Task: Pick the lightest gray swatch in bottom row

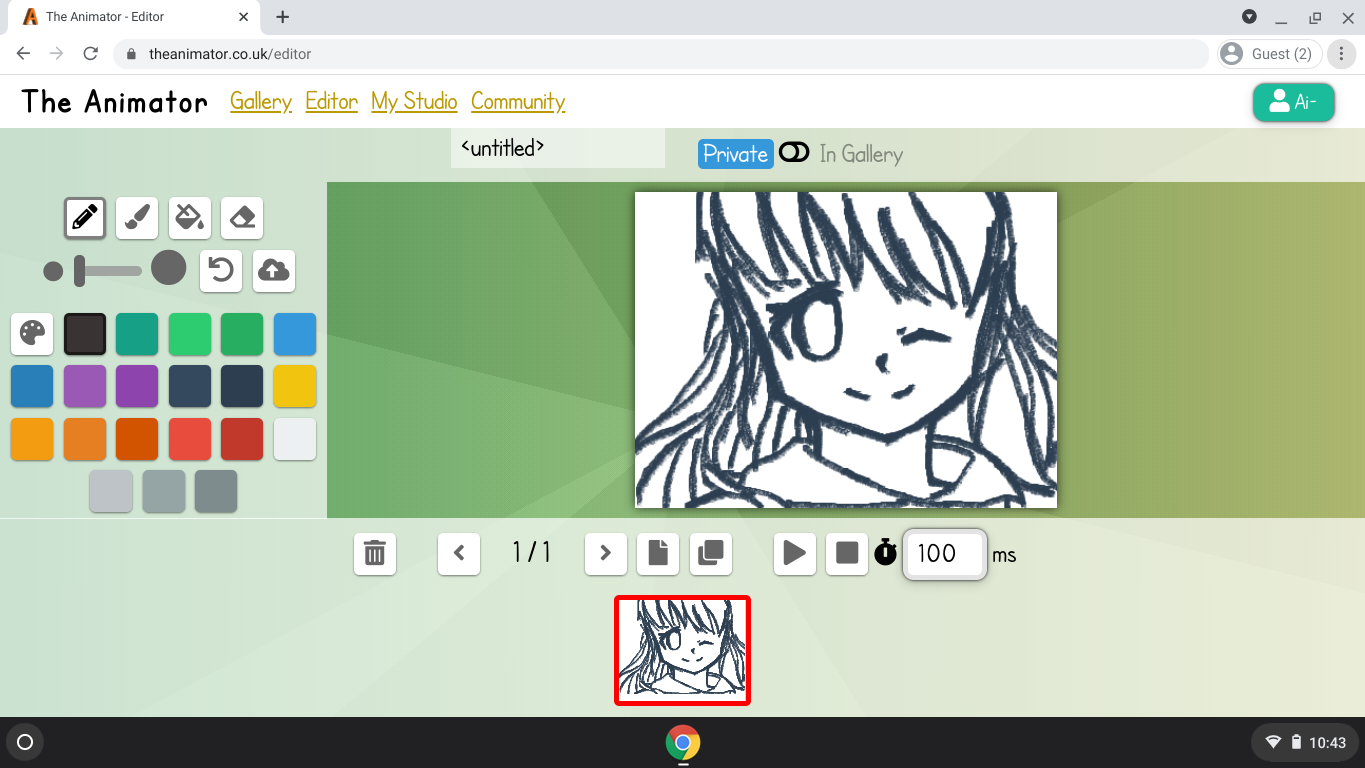Action: pos(111,491)
